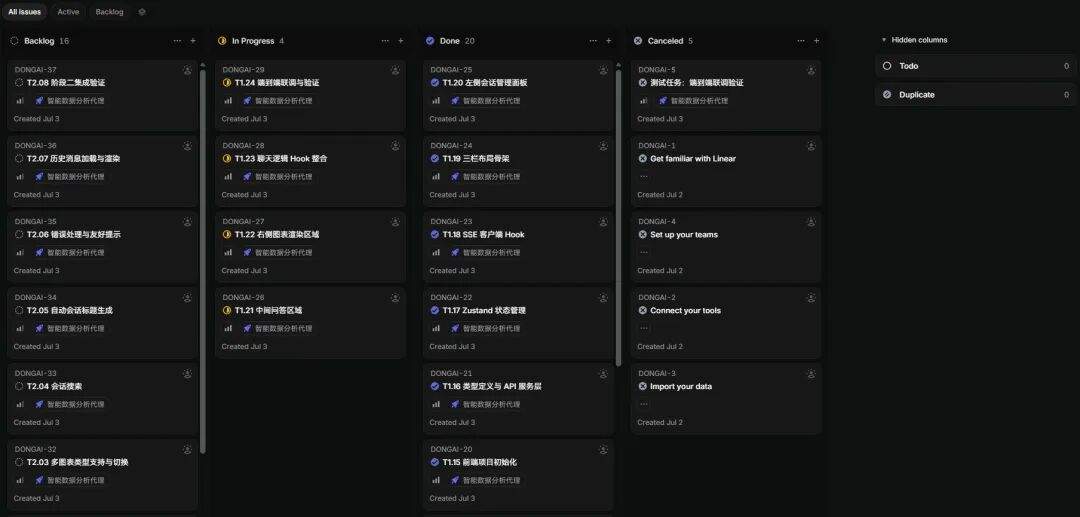Toggle done checkmark on T1.20 issue
The width and height of the screenshot is (1080, 517).
click(435, 83)
